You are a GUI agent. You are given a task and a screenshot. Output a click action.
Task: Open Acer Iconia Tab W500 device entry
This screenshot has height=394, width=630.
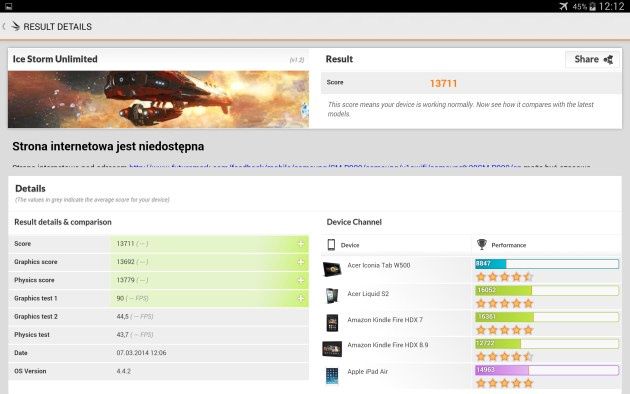click(x=378, y=265)
